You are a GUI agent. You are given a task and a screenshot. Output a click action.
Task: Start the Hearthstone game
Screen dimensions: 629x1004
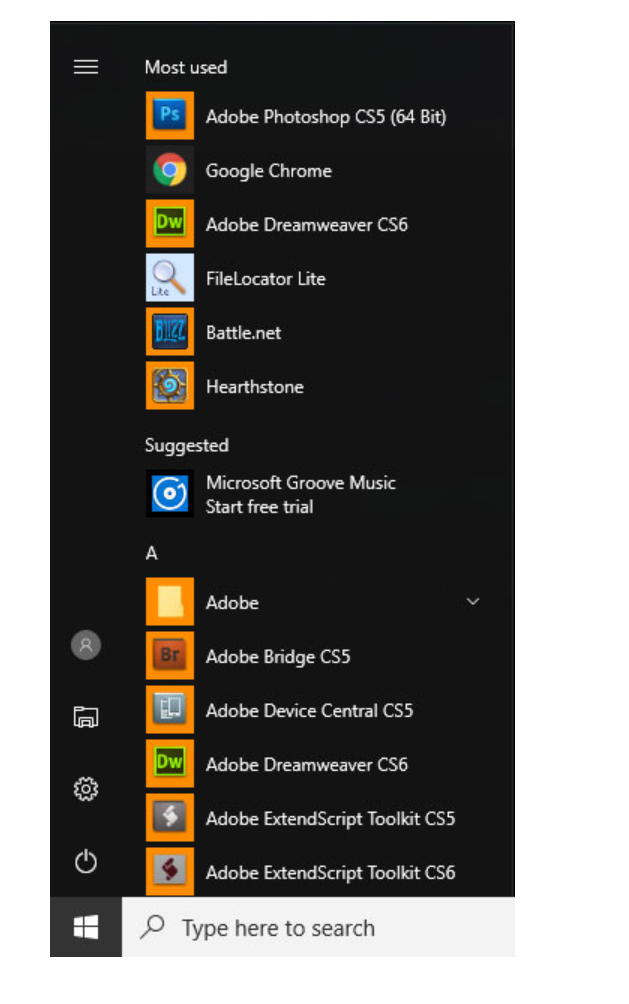(254, 387)
